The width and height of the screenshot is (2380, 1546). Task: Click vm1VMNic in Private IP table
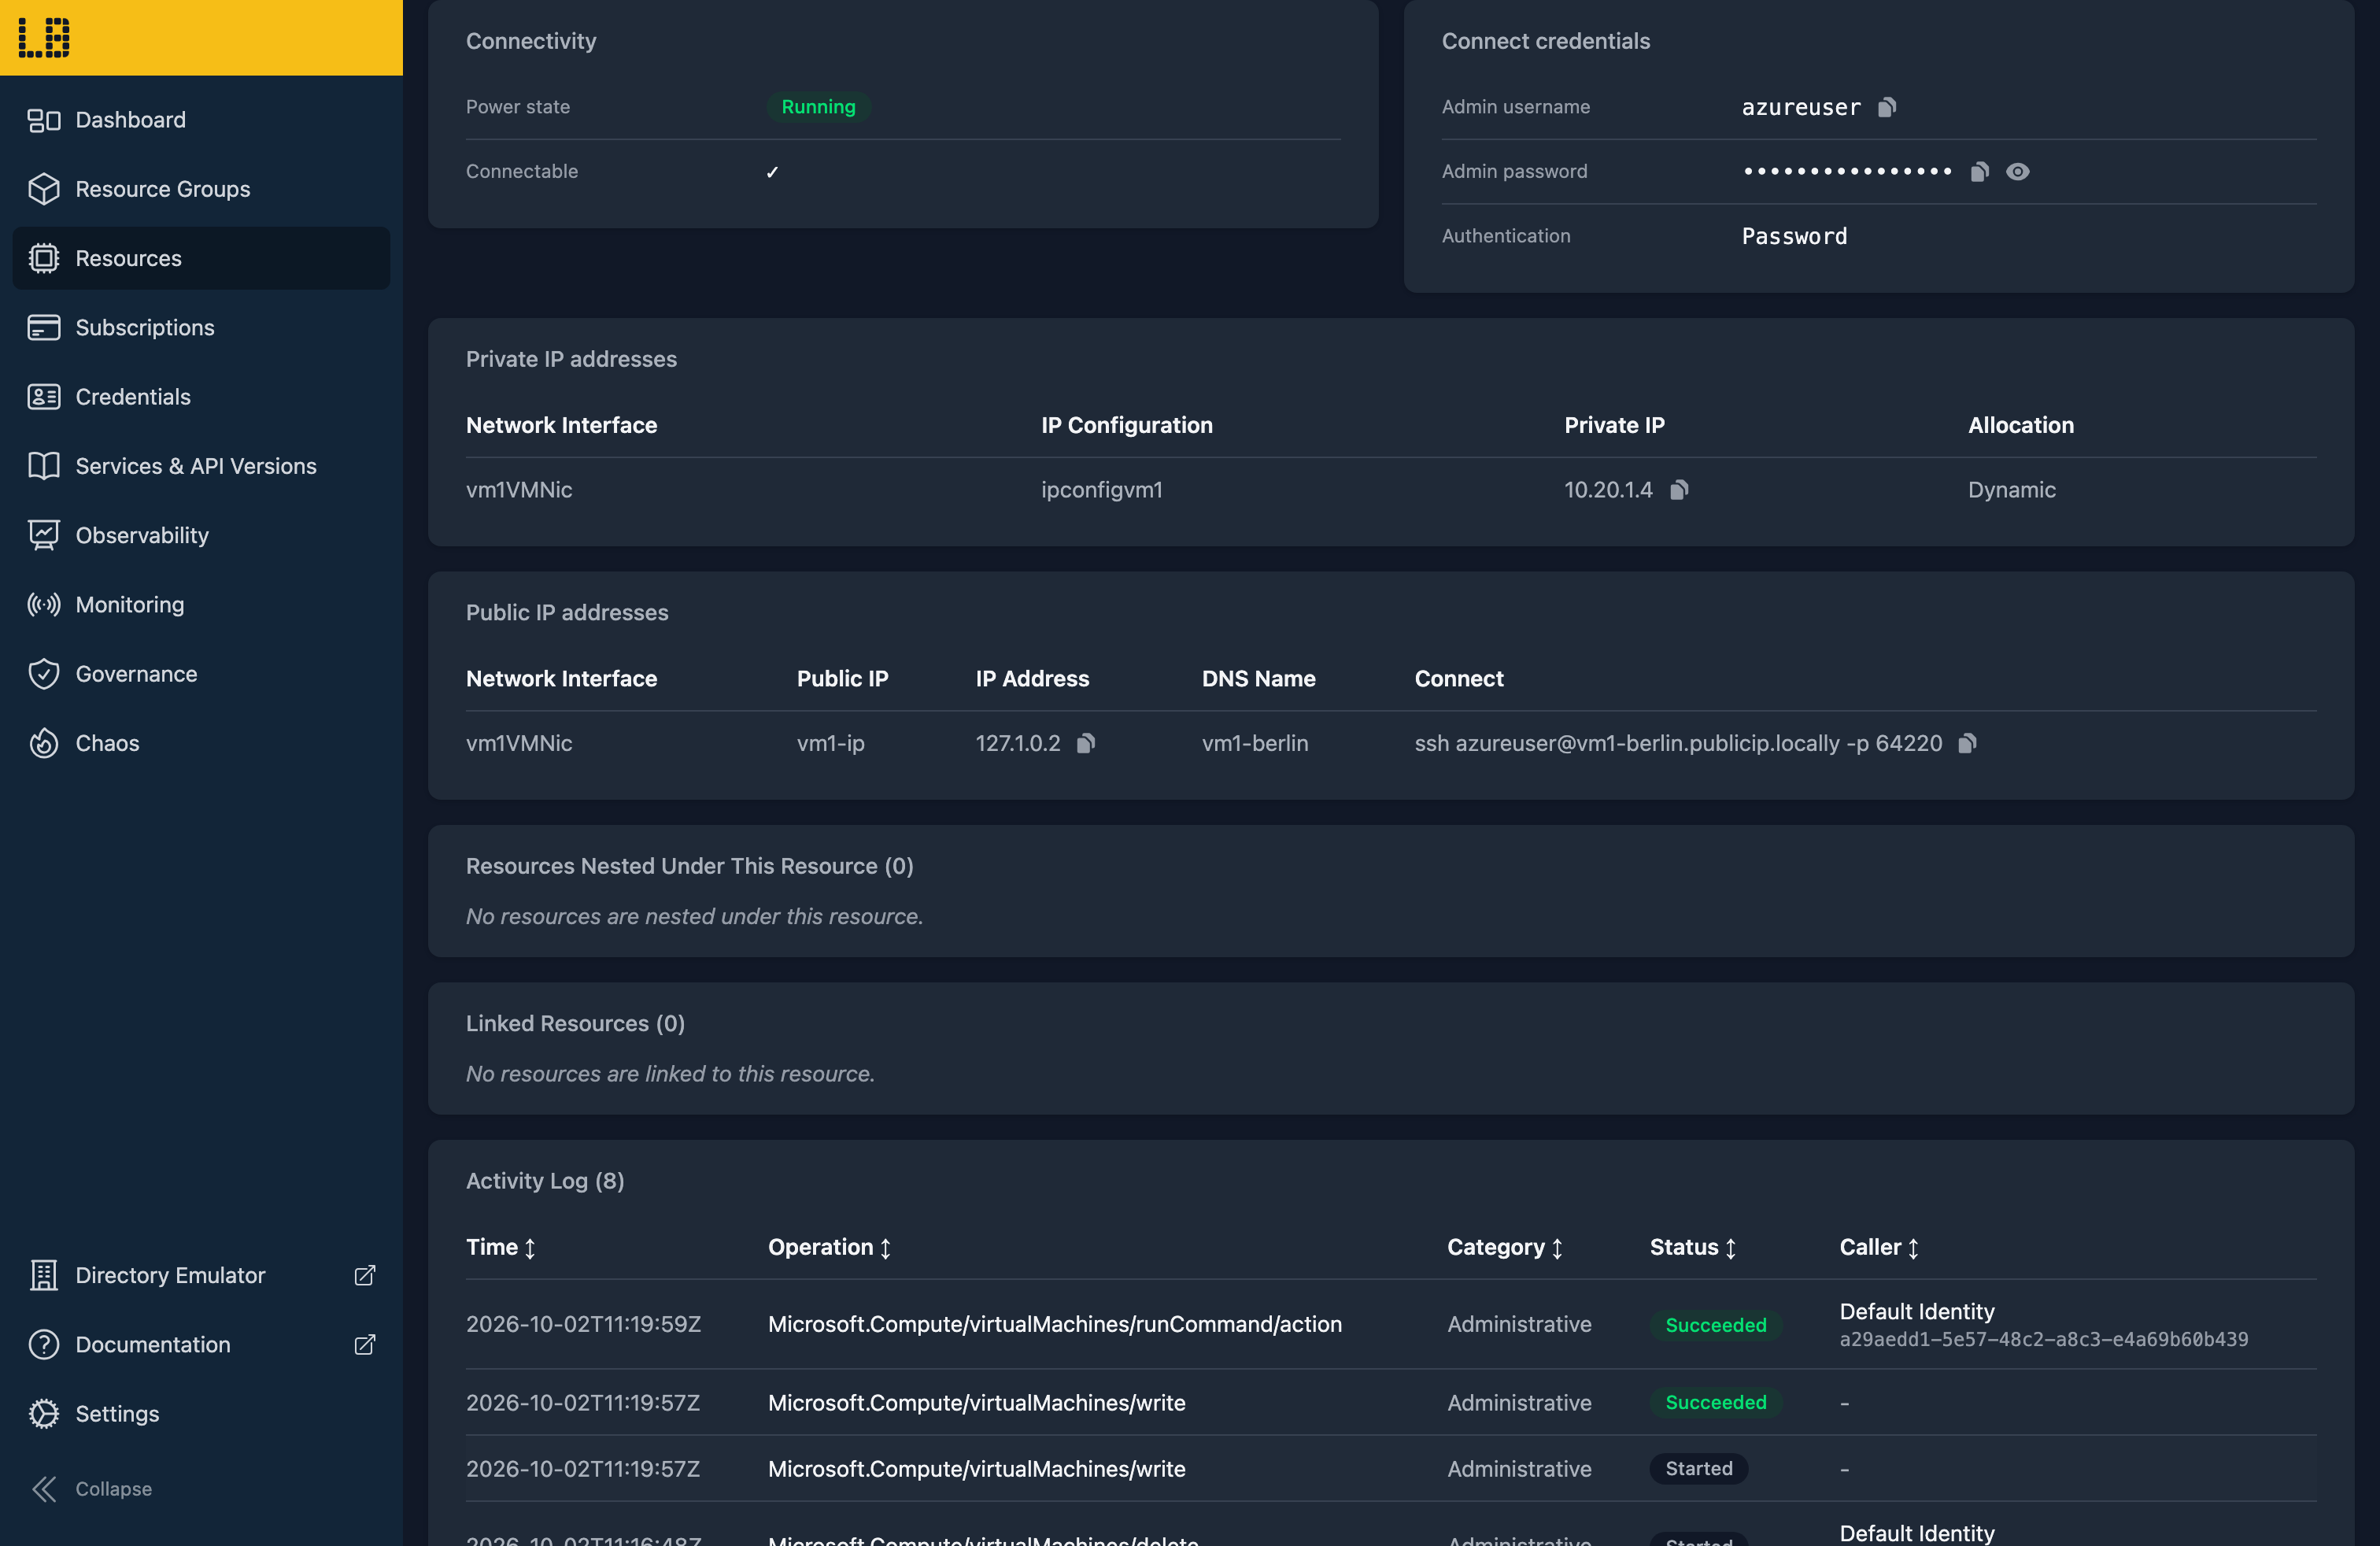click(519, 490)
